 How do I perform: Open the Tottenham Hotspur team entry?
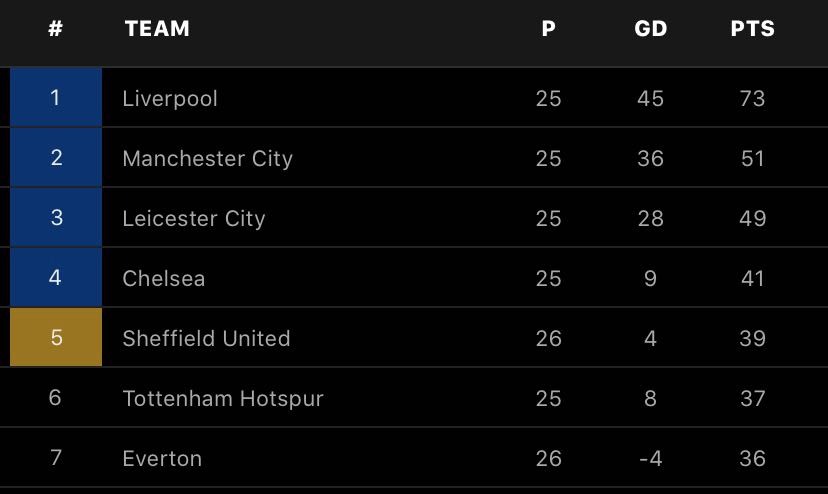pos(223,398)
